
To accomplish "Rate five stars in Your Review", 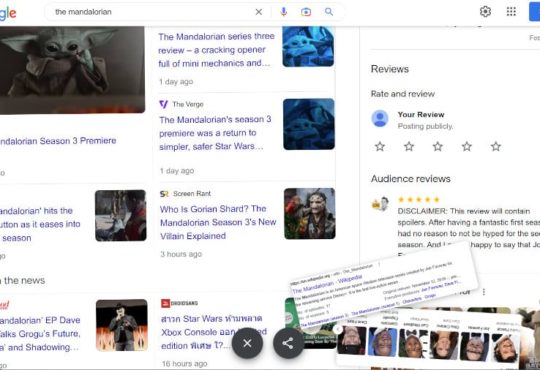I will coord(496,146).
